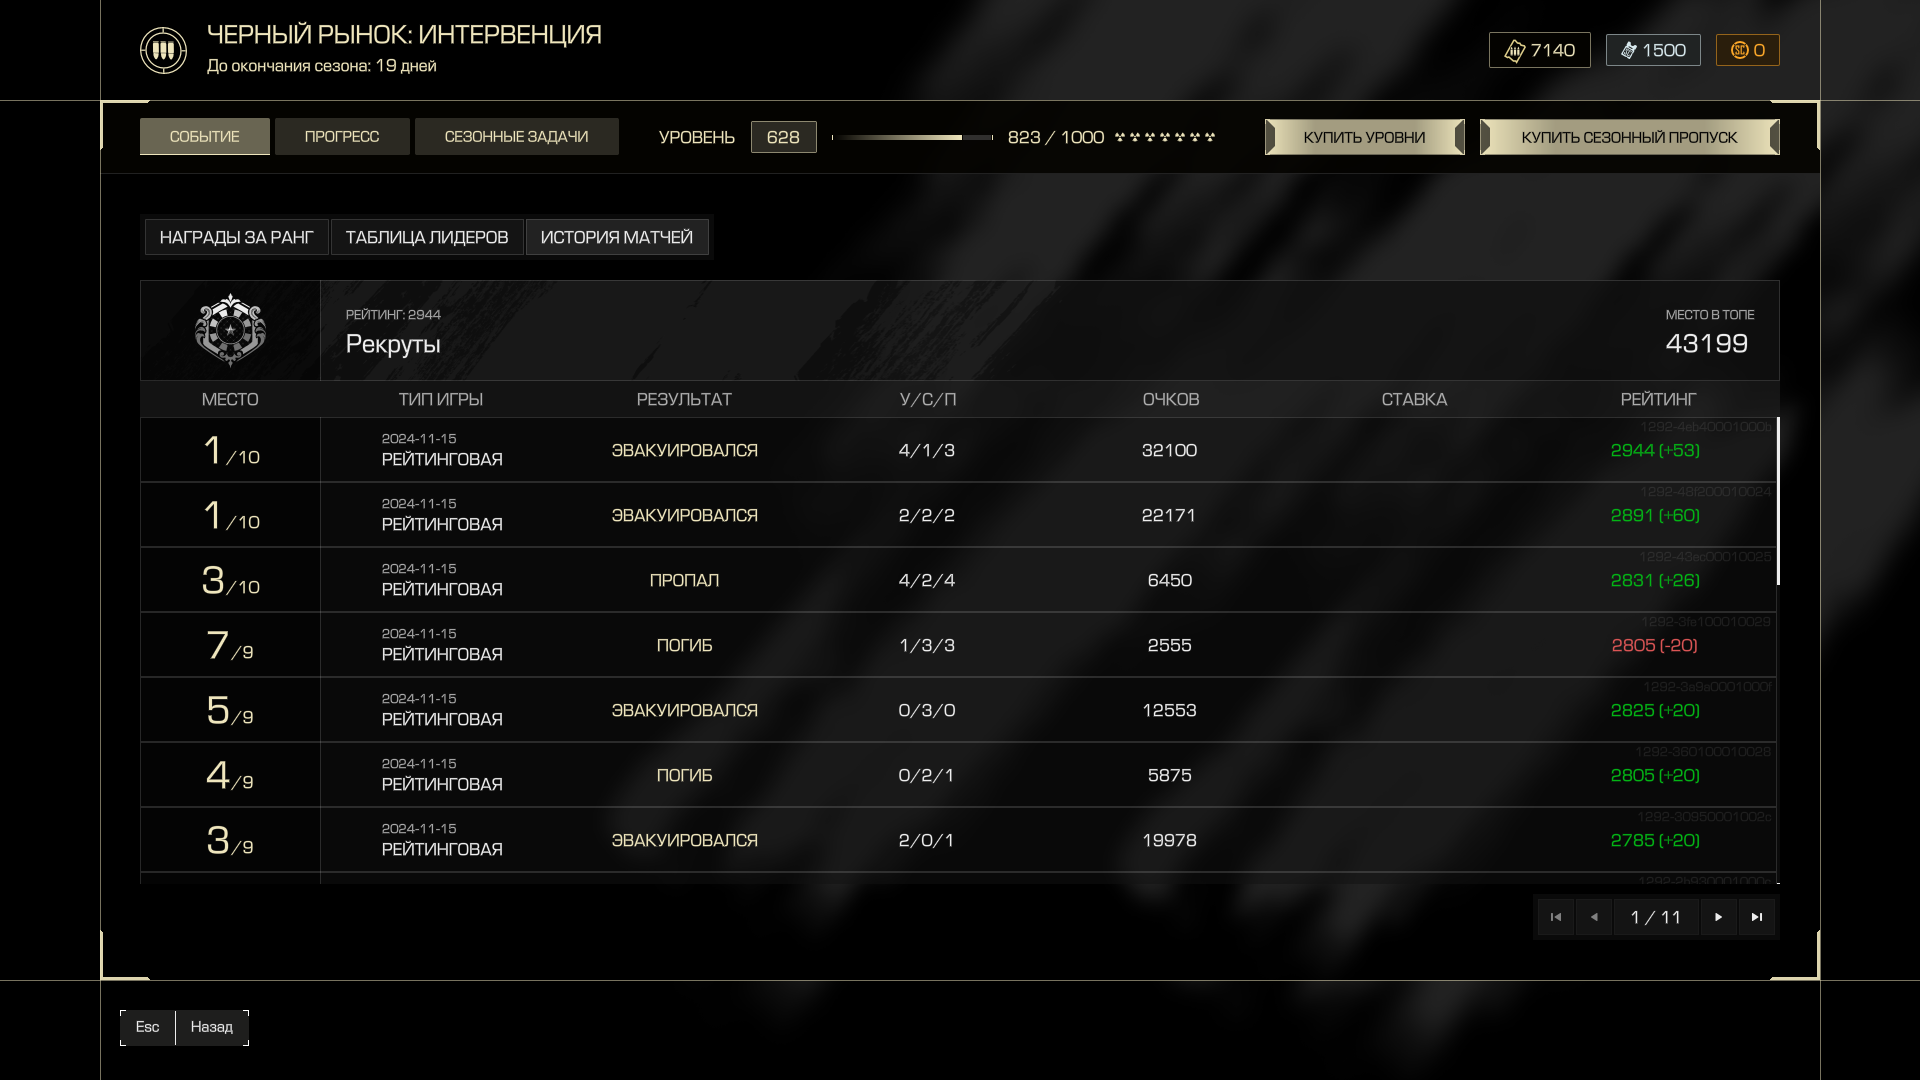The height and width of the screenshot is (1080, 1920).
Task: Click the Тип игры column header
Action: (441, 399)
